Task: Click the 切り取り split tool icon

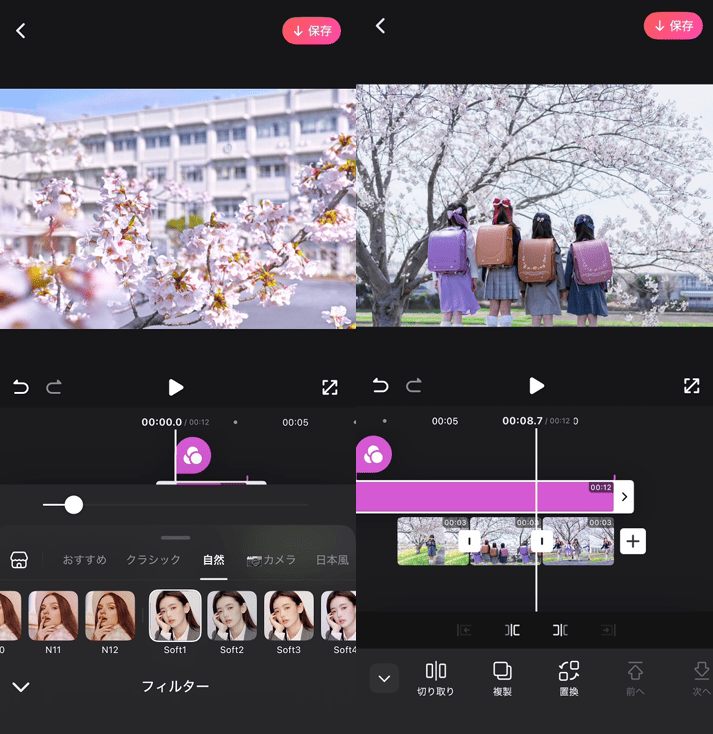Action: (436, 671)
